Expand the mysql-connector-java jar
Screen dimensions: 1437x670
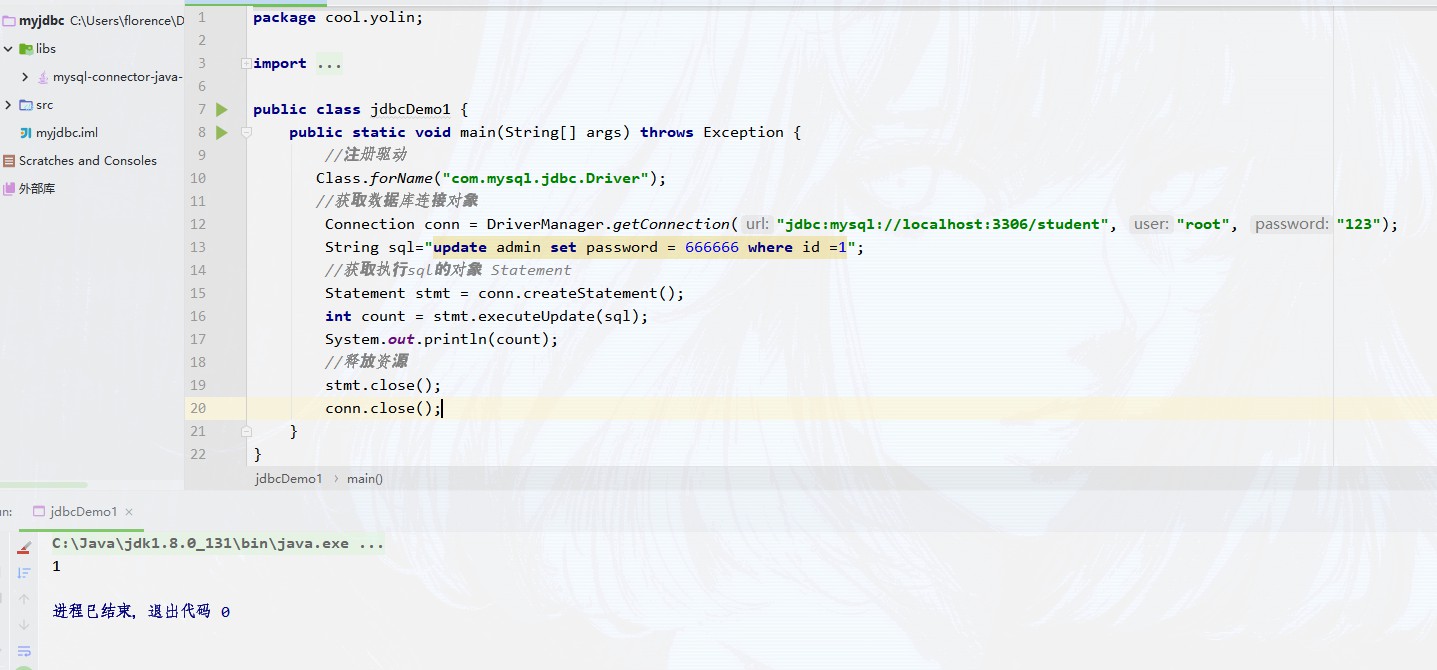25,76
